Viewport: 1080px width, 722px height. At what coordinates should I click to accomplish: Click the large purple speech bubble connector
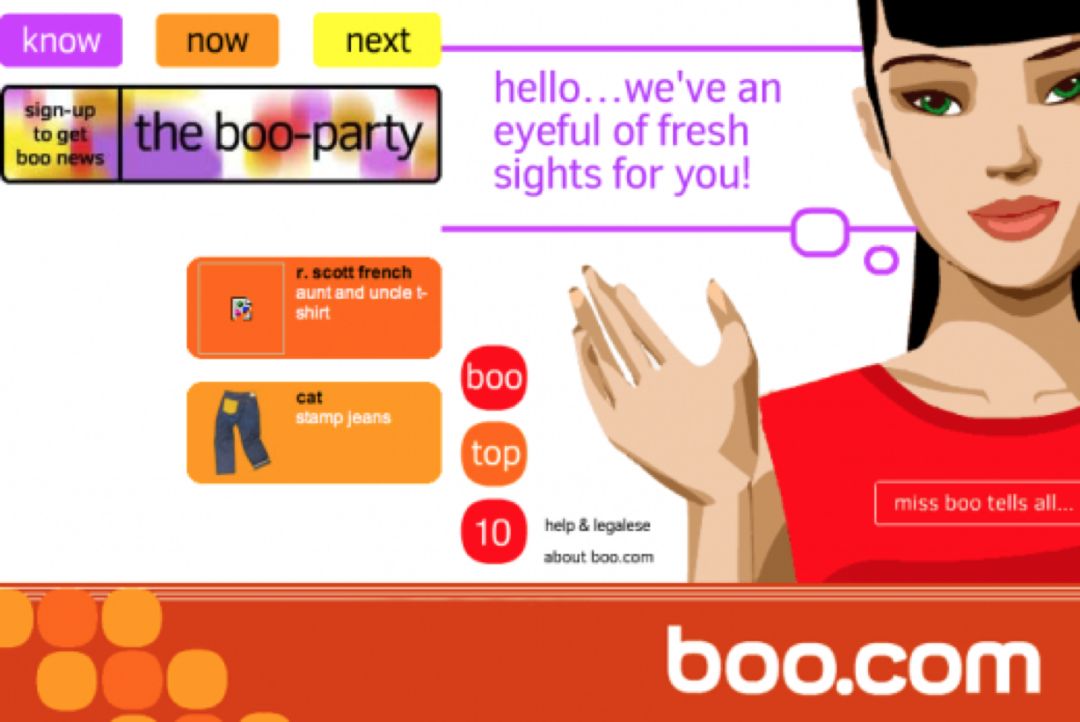(820, 232)
